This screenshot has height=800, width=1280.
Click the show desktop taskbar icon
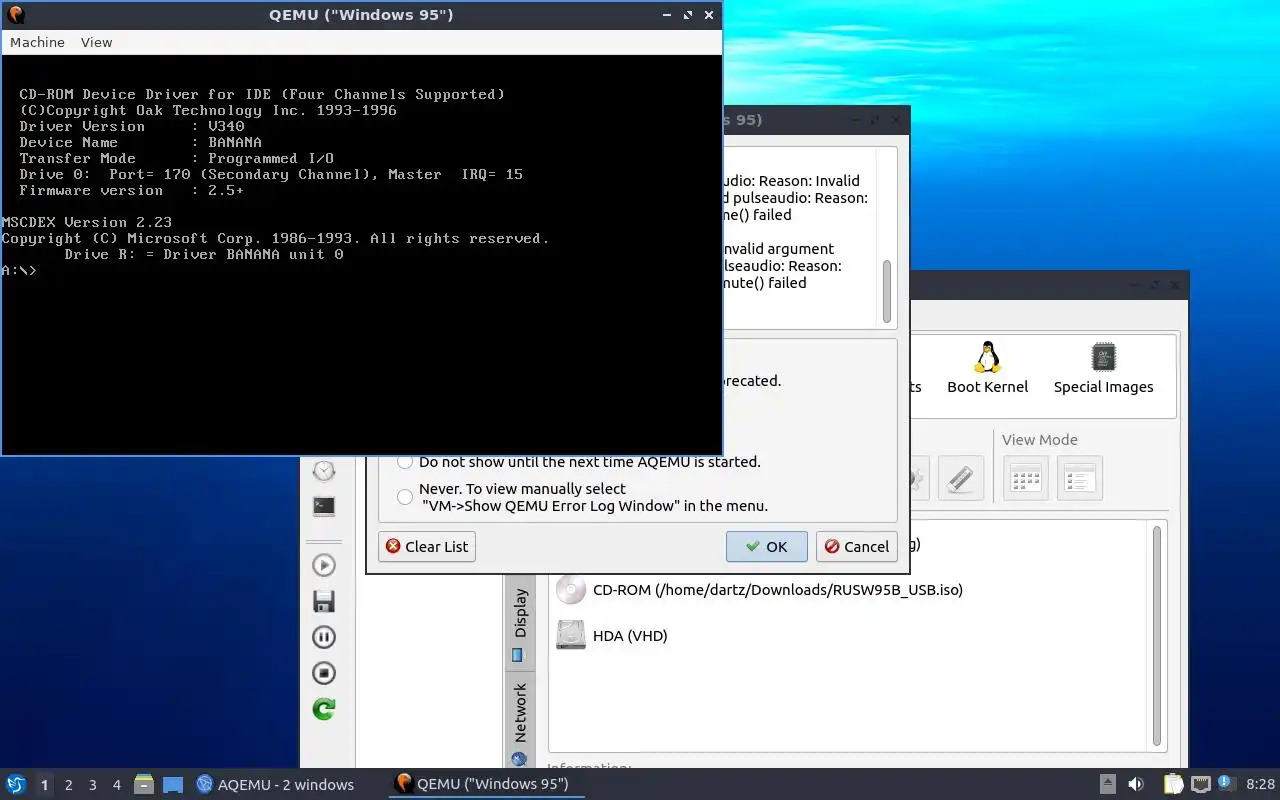173,784
